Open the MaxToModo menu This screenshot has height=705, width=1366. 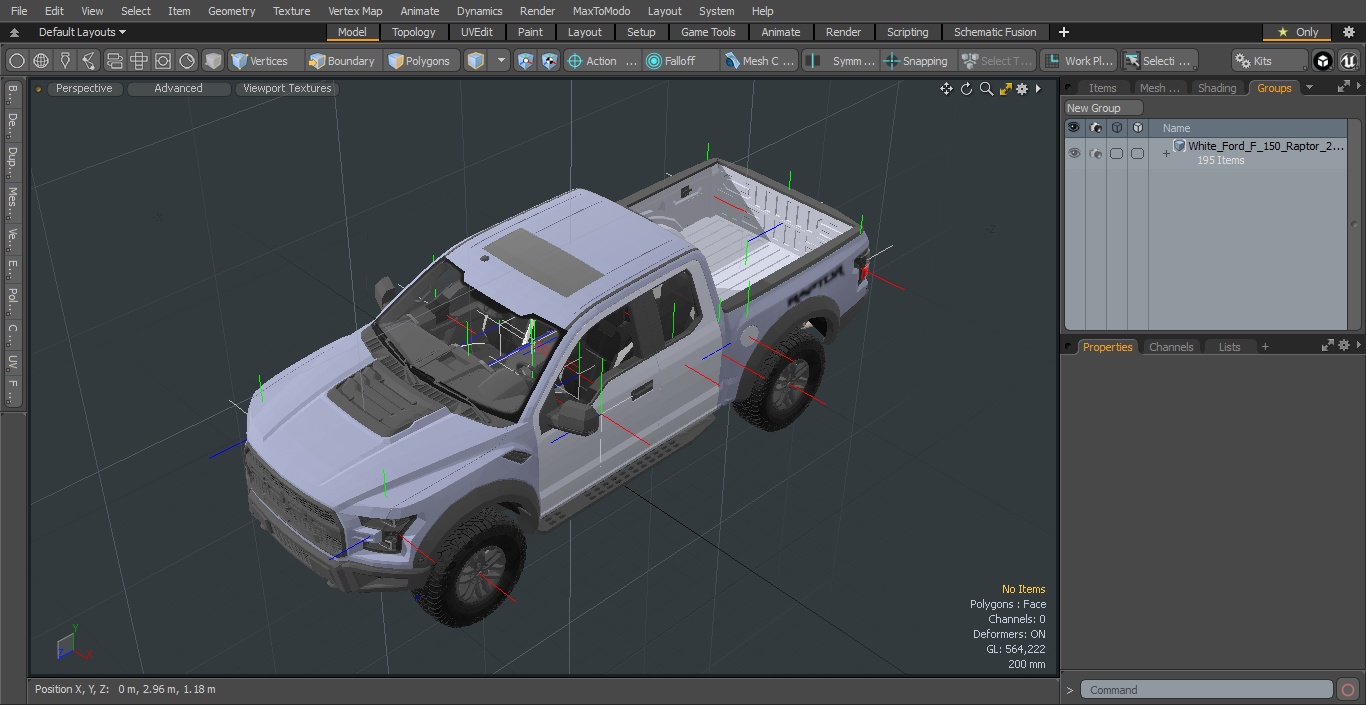tap(601, 11)
